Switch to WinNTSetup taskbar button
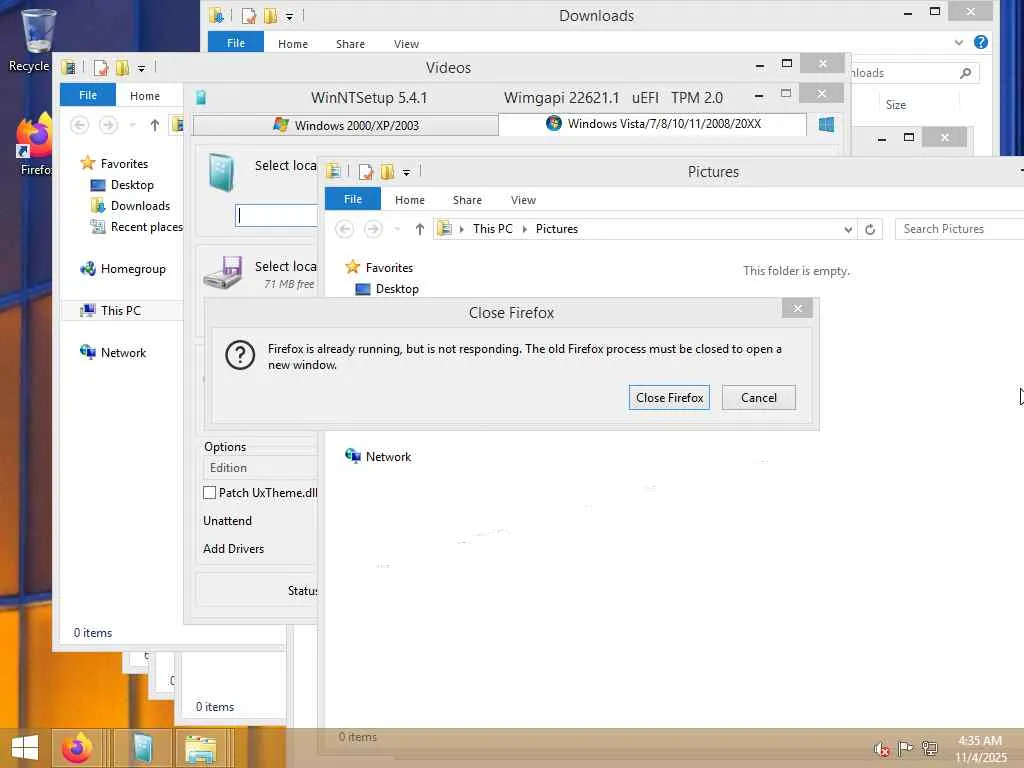Viewport: 1024px width, 768px height. pyautogui.click(x=142, y=748)
